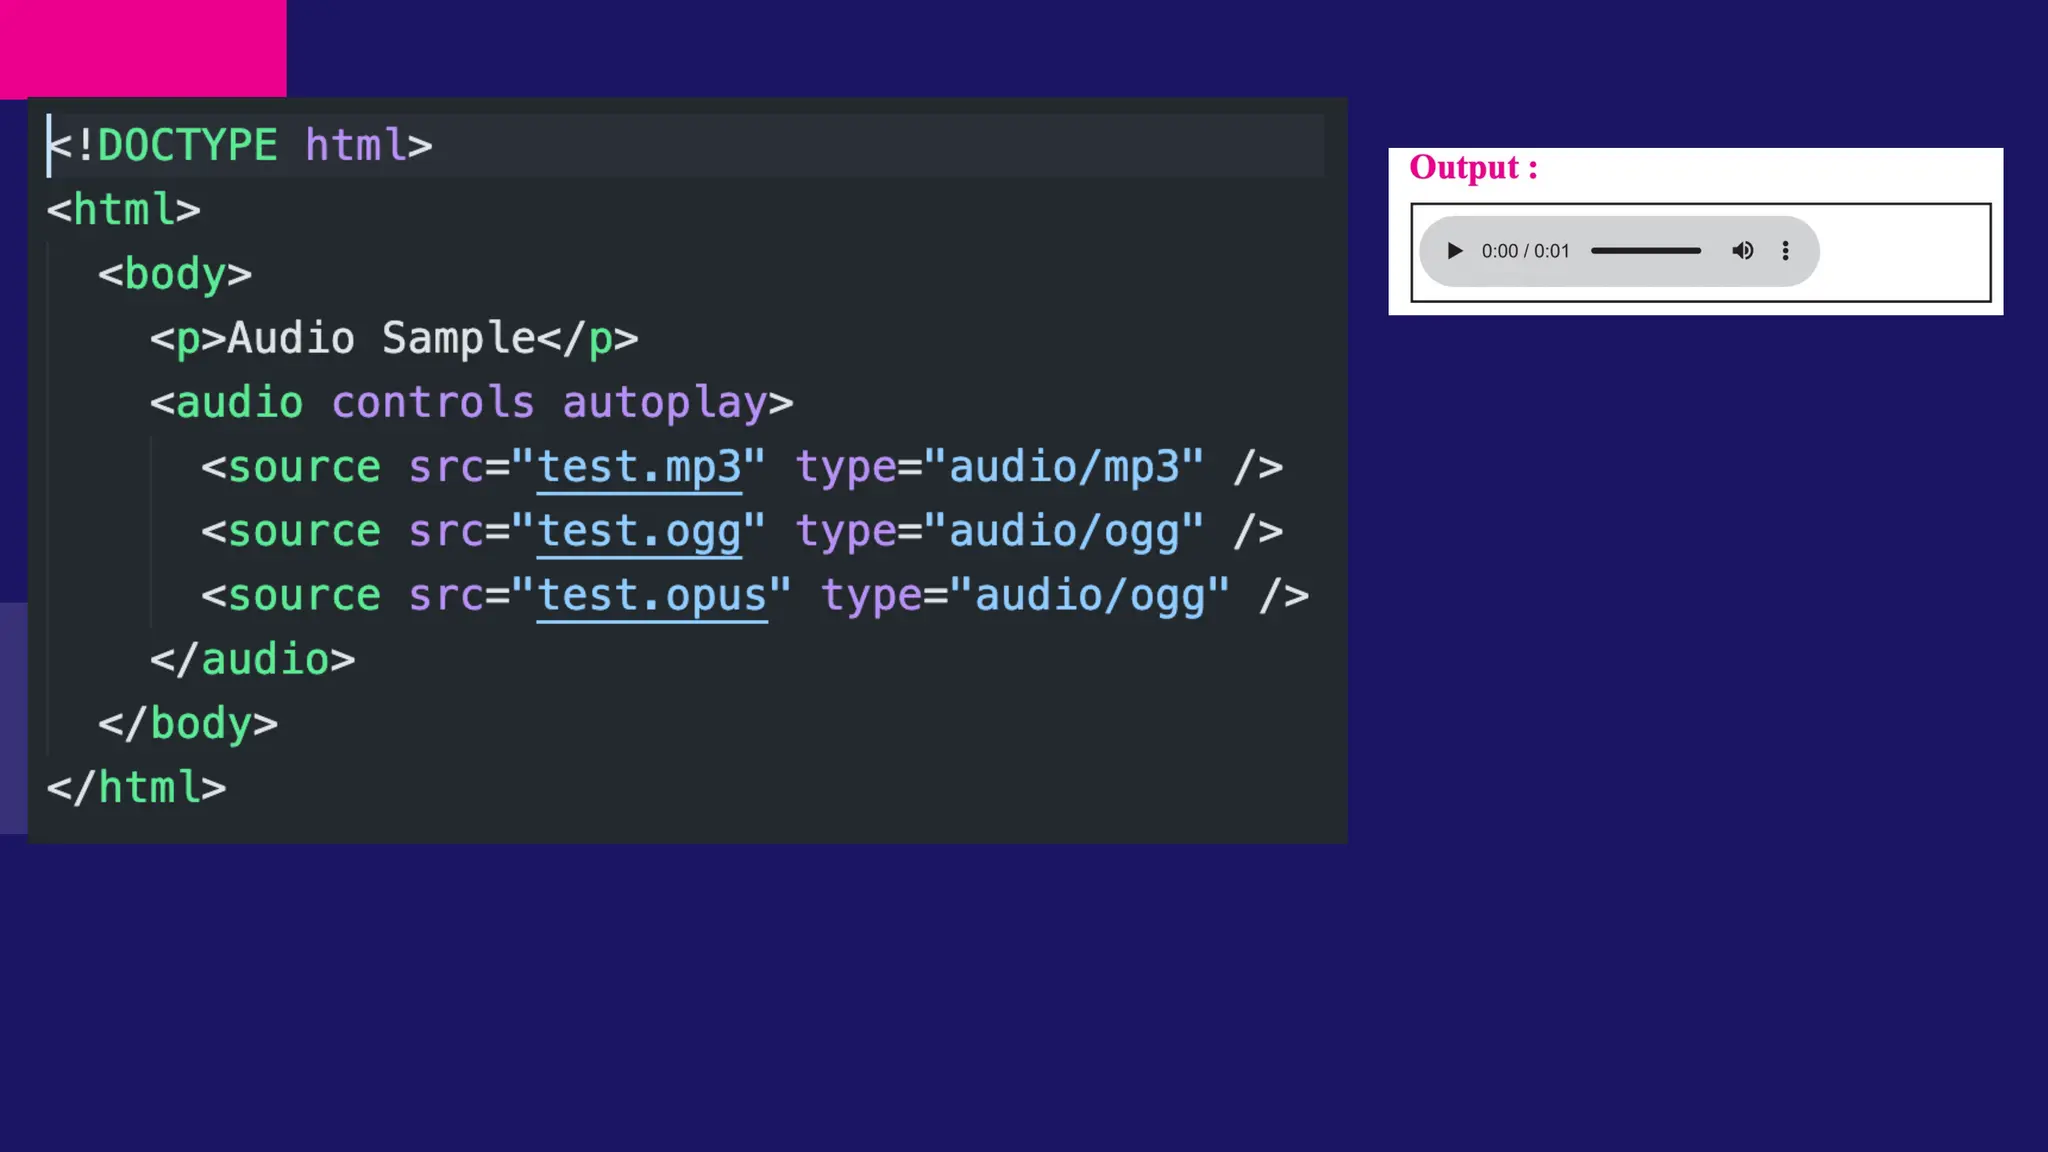The height and width of the screenshot is (1152, 2048).
Task: Open the test.opus underlined link
Action: (x=652, y=596)
